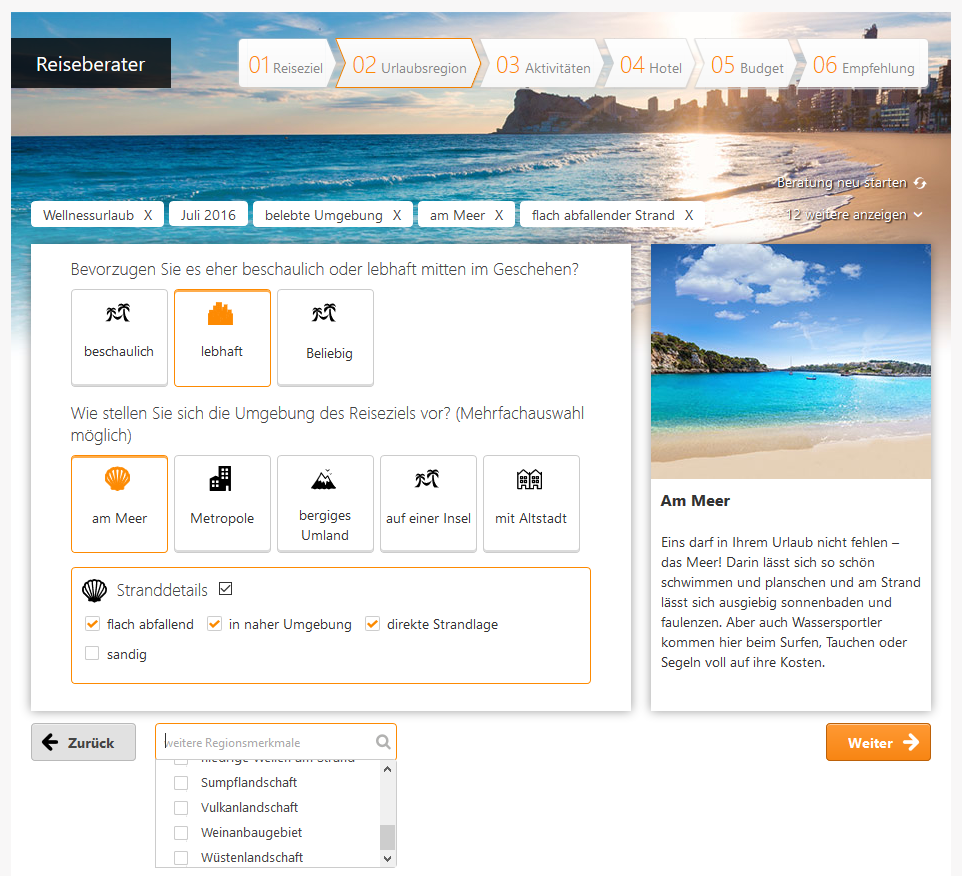962x876 pixels.
Task: Open step '02 Urlaubsregion'
Action: 409,64
